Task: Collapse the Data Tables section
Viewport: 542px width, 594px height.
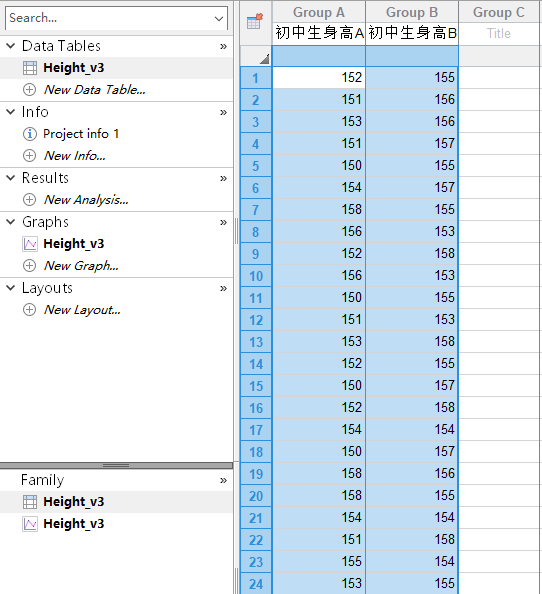Action: (x=11, y=46)
